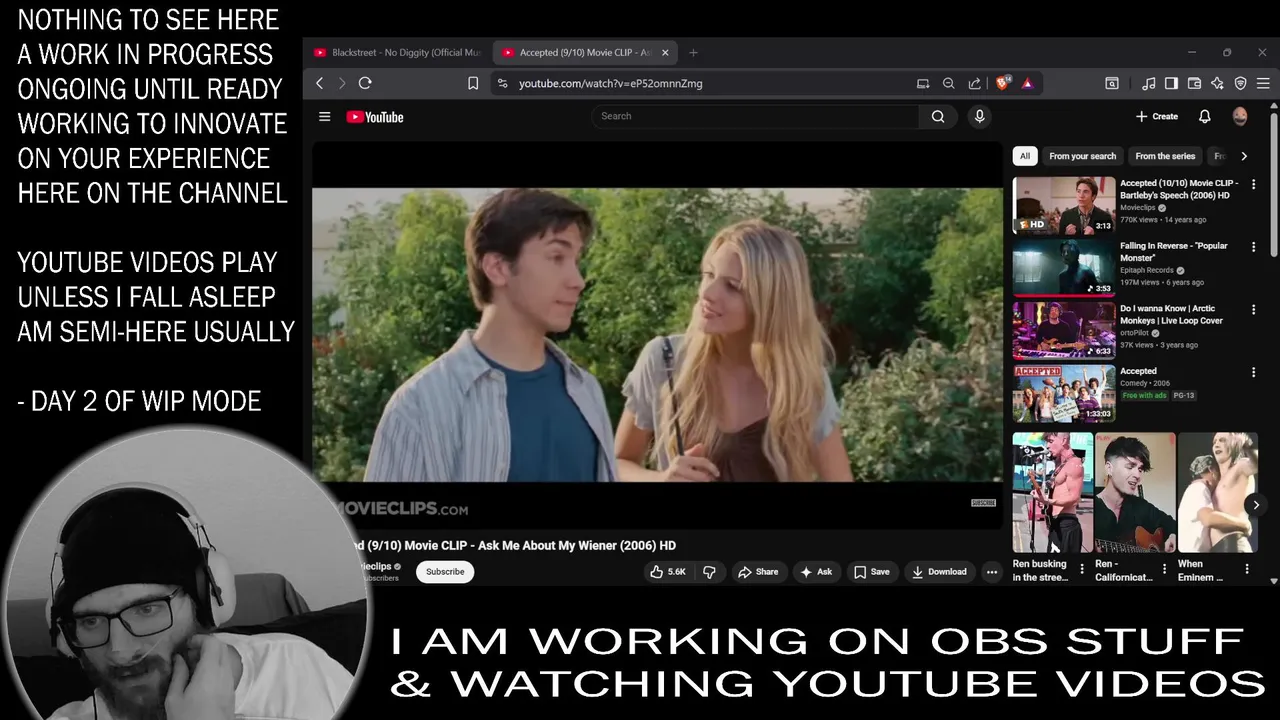
Task: Open Brave Wallet icon
Action: tap(1194, 84)
